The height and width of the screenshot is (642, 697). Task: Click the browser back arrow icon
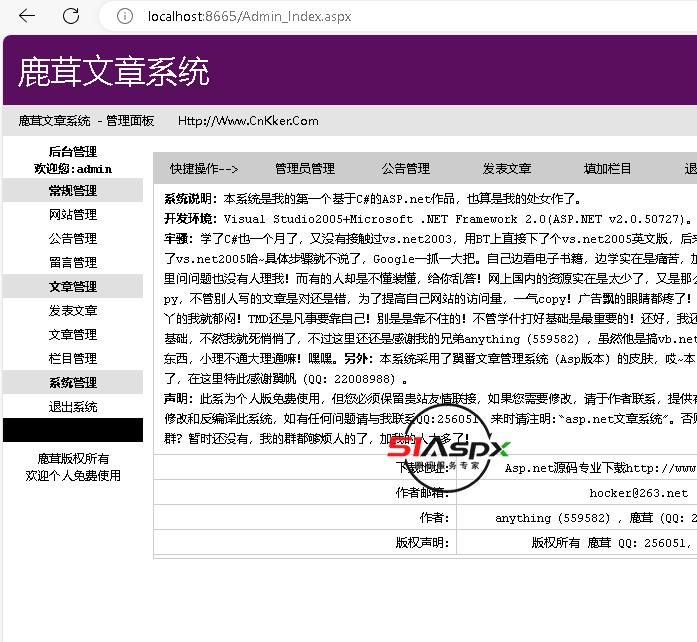[x=27, y=16]
